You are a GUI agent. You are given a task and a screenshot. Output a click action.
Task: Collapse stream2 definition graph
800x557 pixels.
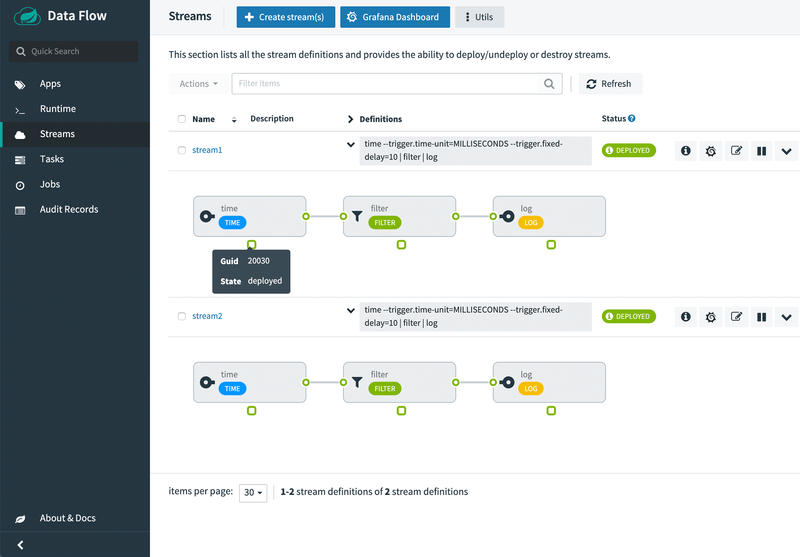(351, 310)
